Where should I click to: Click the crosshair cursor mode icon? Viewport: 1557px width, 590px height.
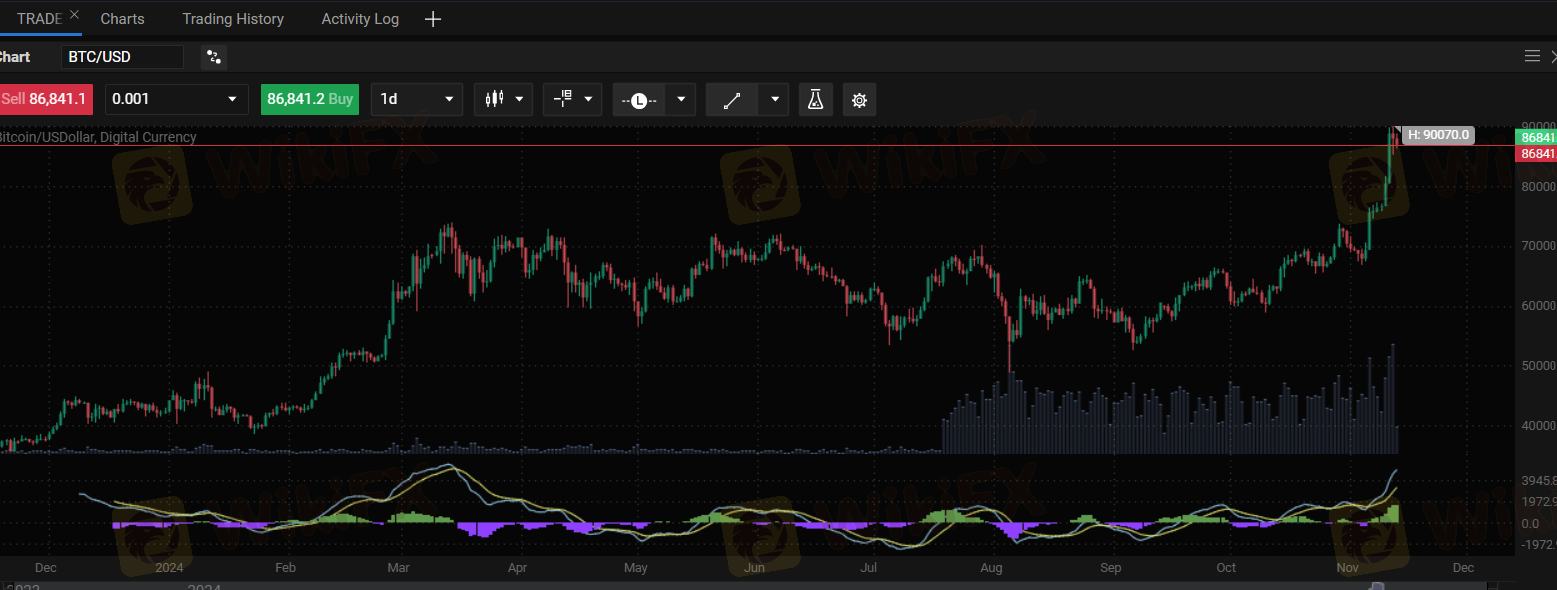point(562,99)
